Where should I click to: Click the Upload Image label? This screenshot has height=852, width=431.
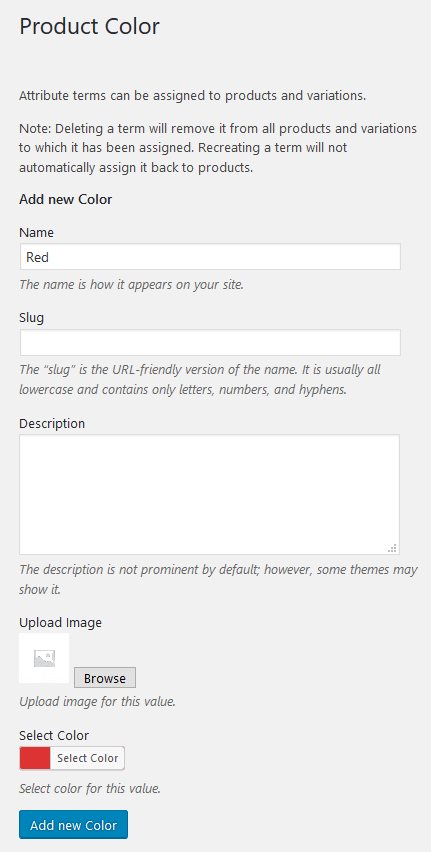coord(60,623)
